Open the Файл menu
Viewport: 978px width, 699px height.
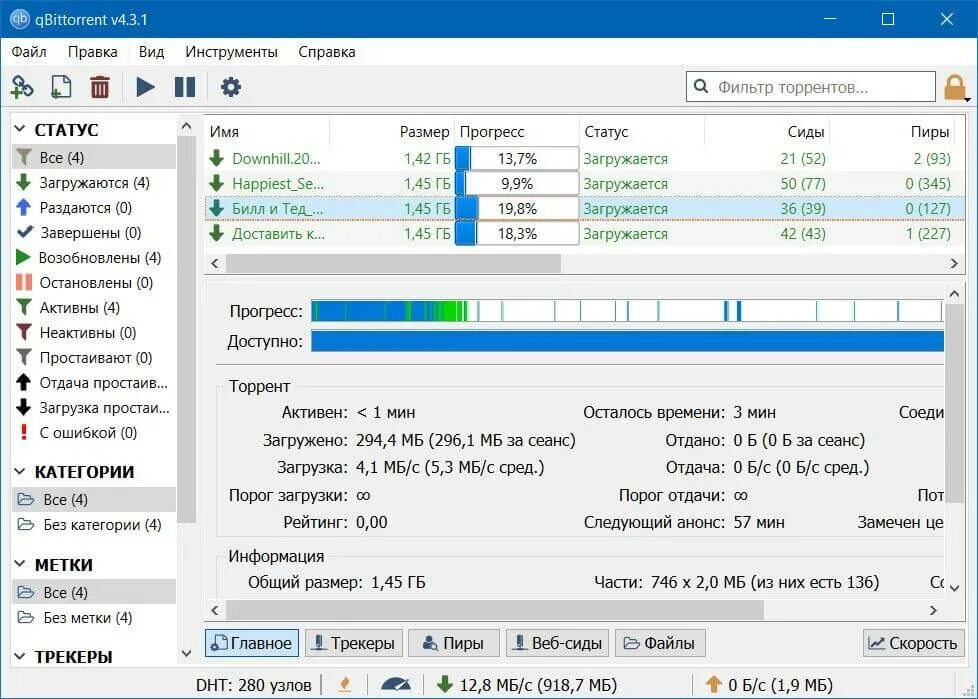tap(29, 52)
